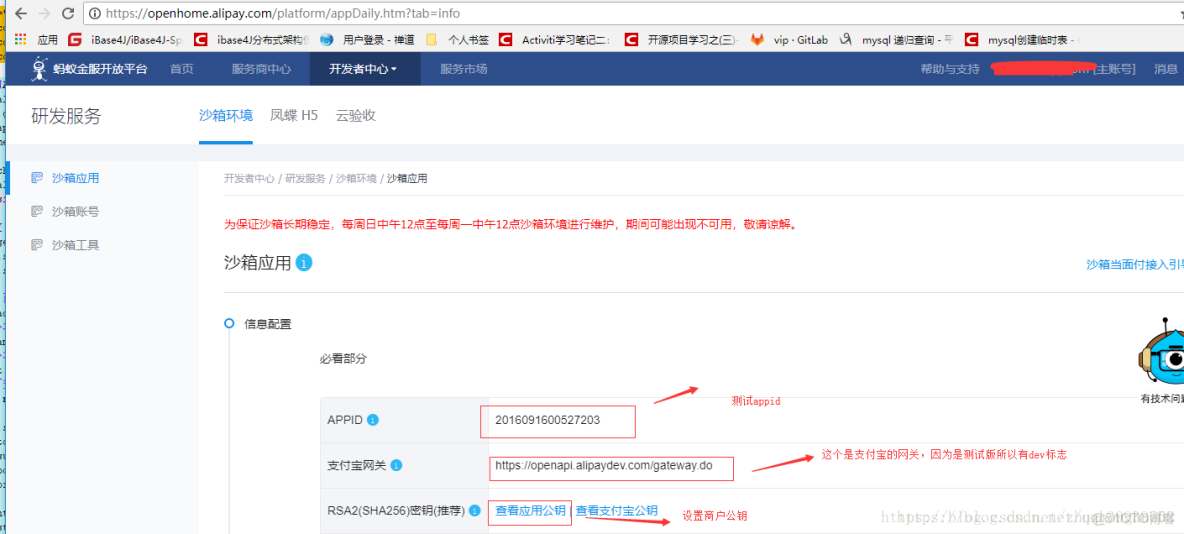Open the ibase4J分布式架构 bookmark
Viewport: 1184px width, 534px height.
[x=252, y=39]
